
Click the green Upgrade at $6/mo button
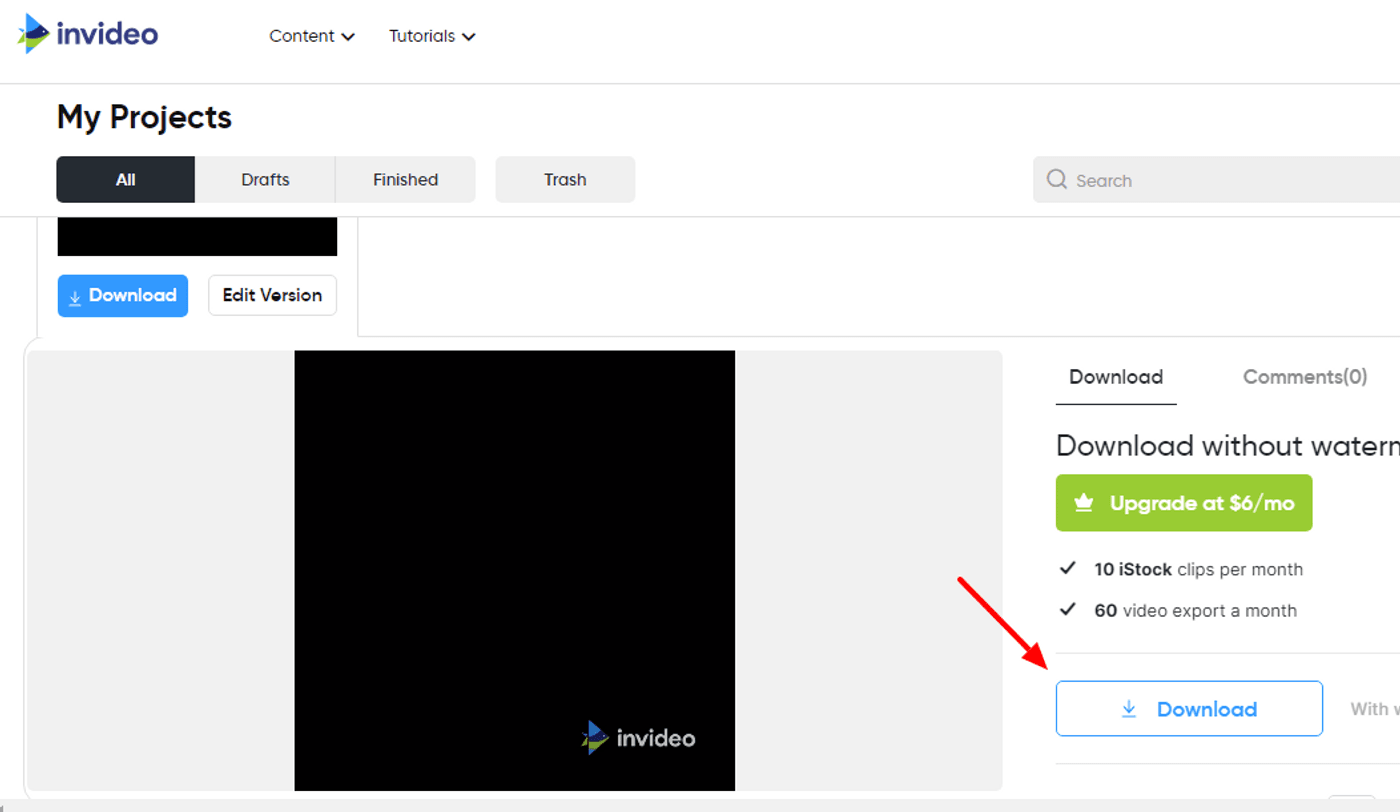click(1184, 503)
